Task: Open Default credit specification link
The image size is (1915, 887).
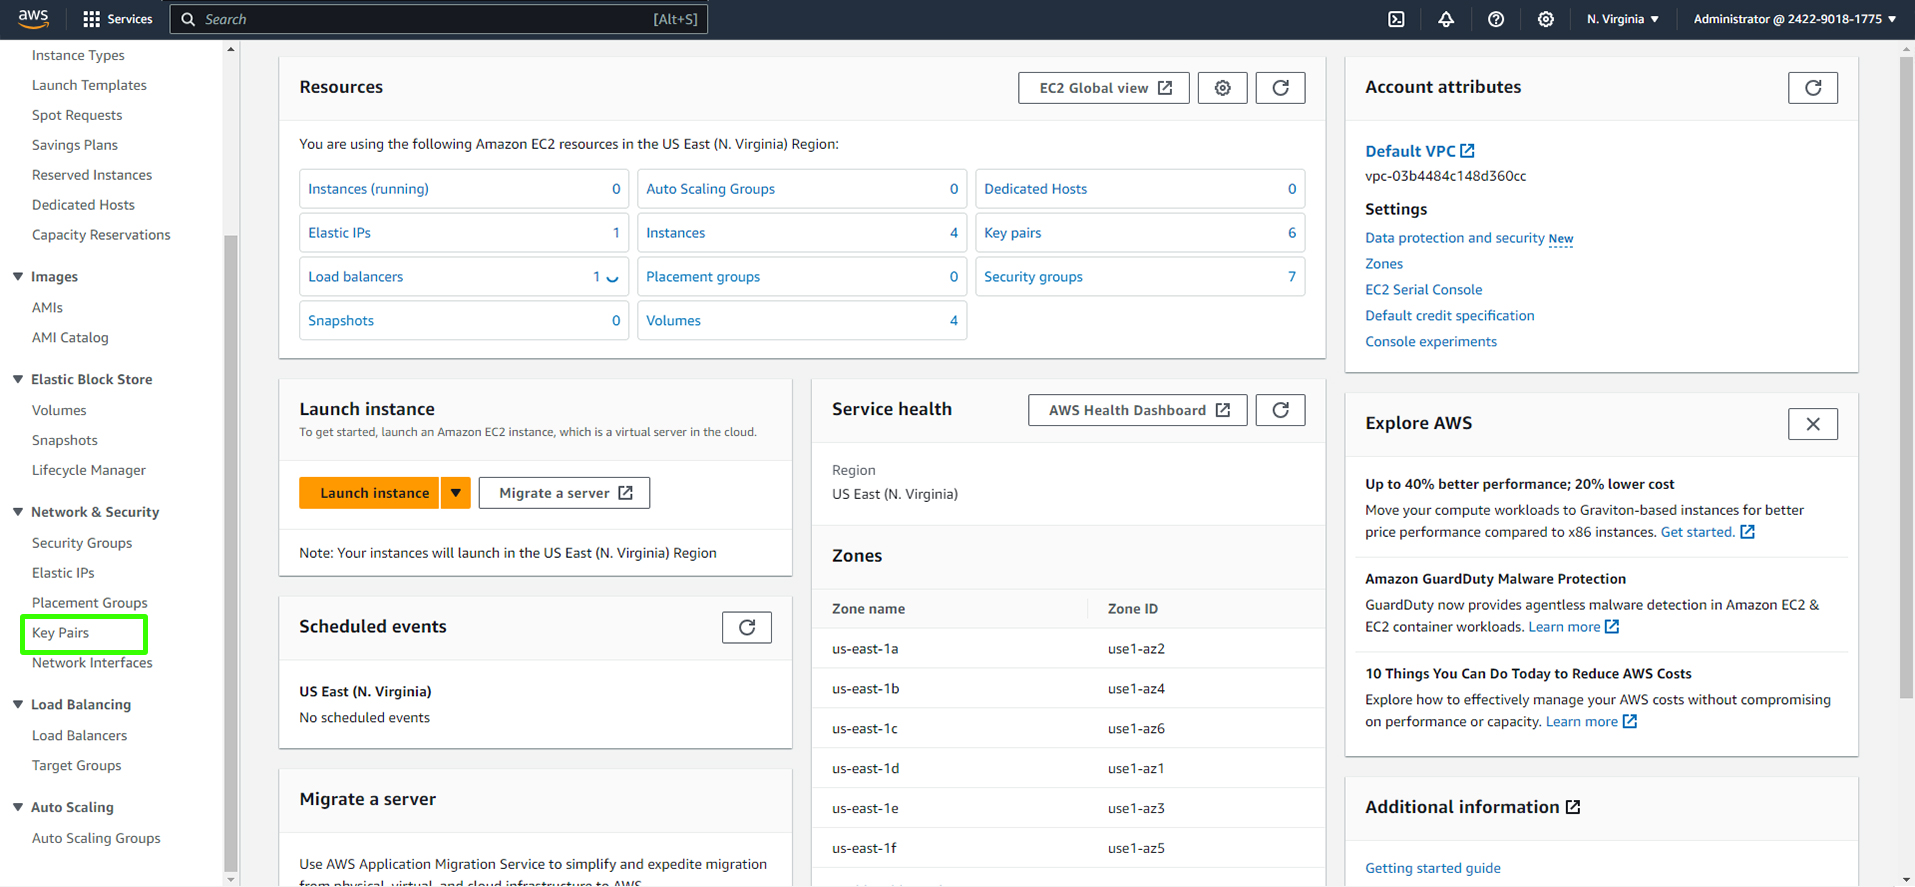Action: [x=1449, y=316]
